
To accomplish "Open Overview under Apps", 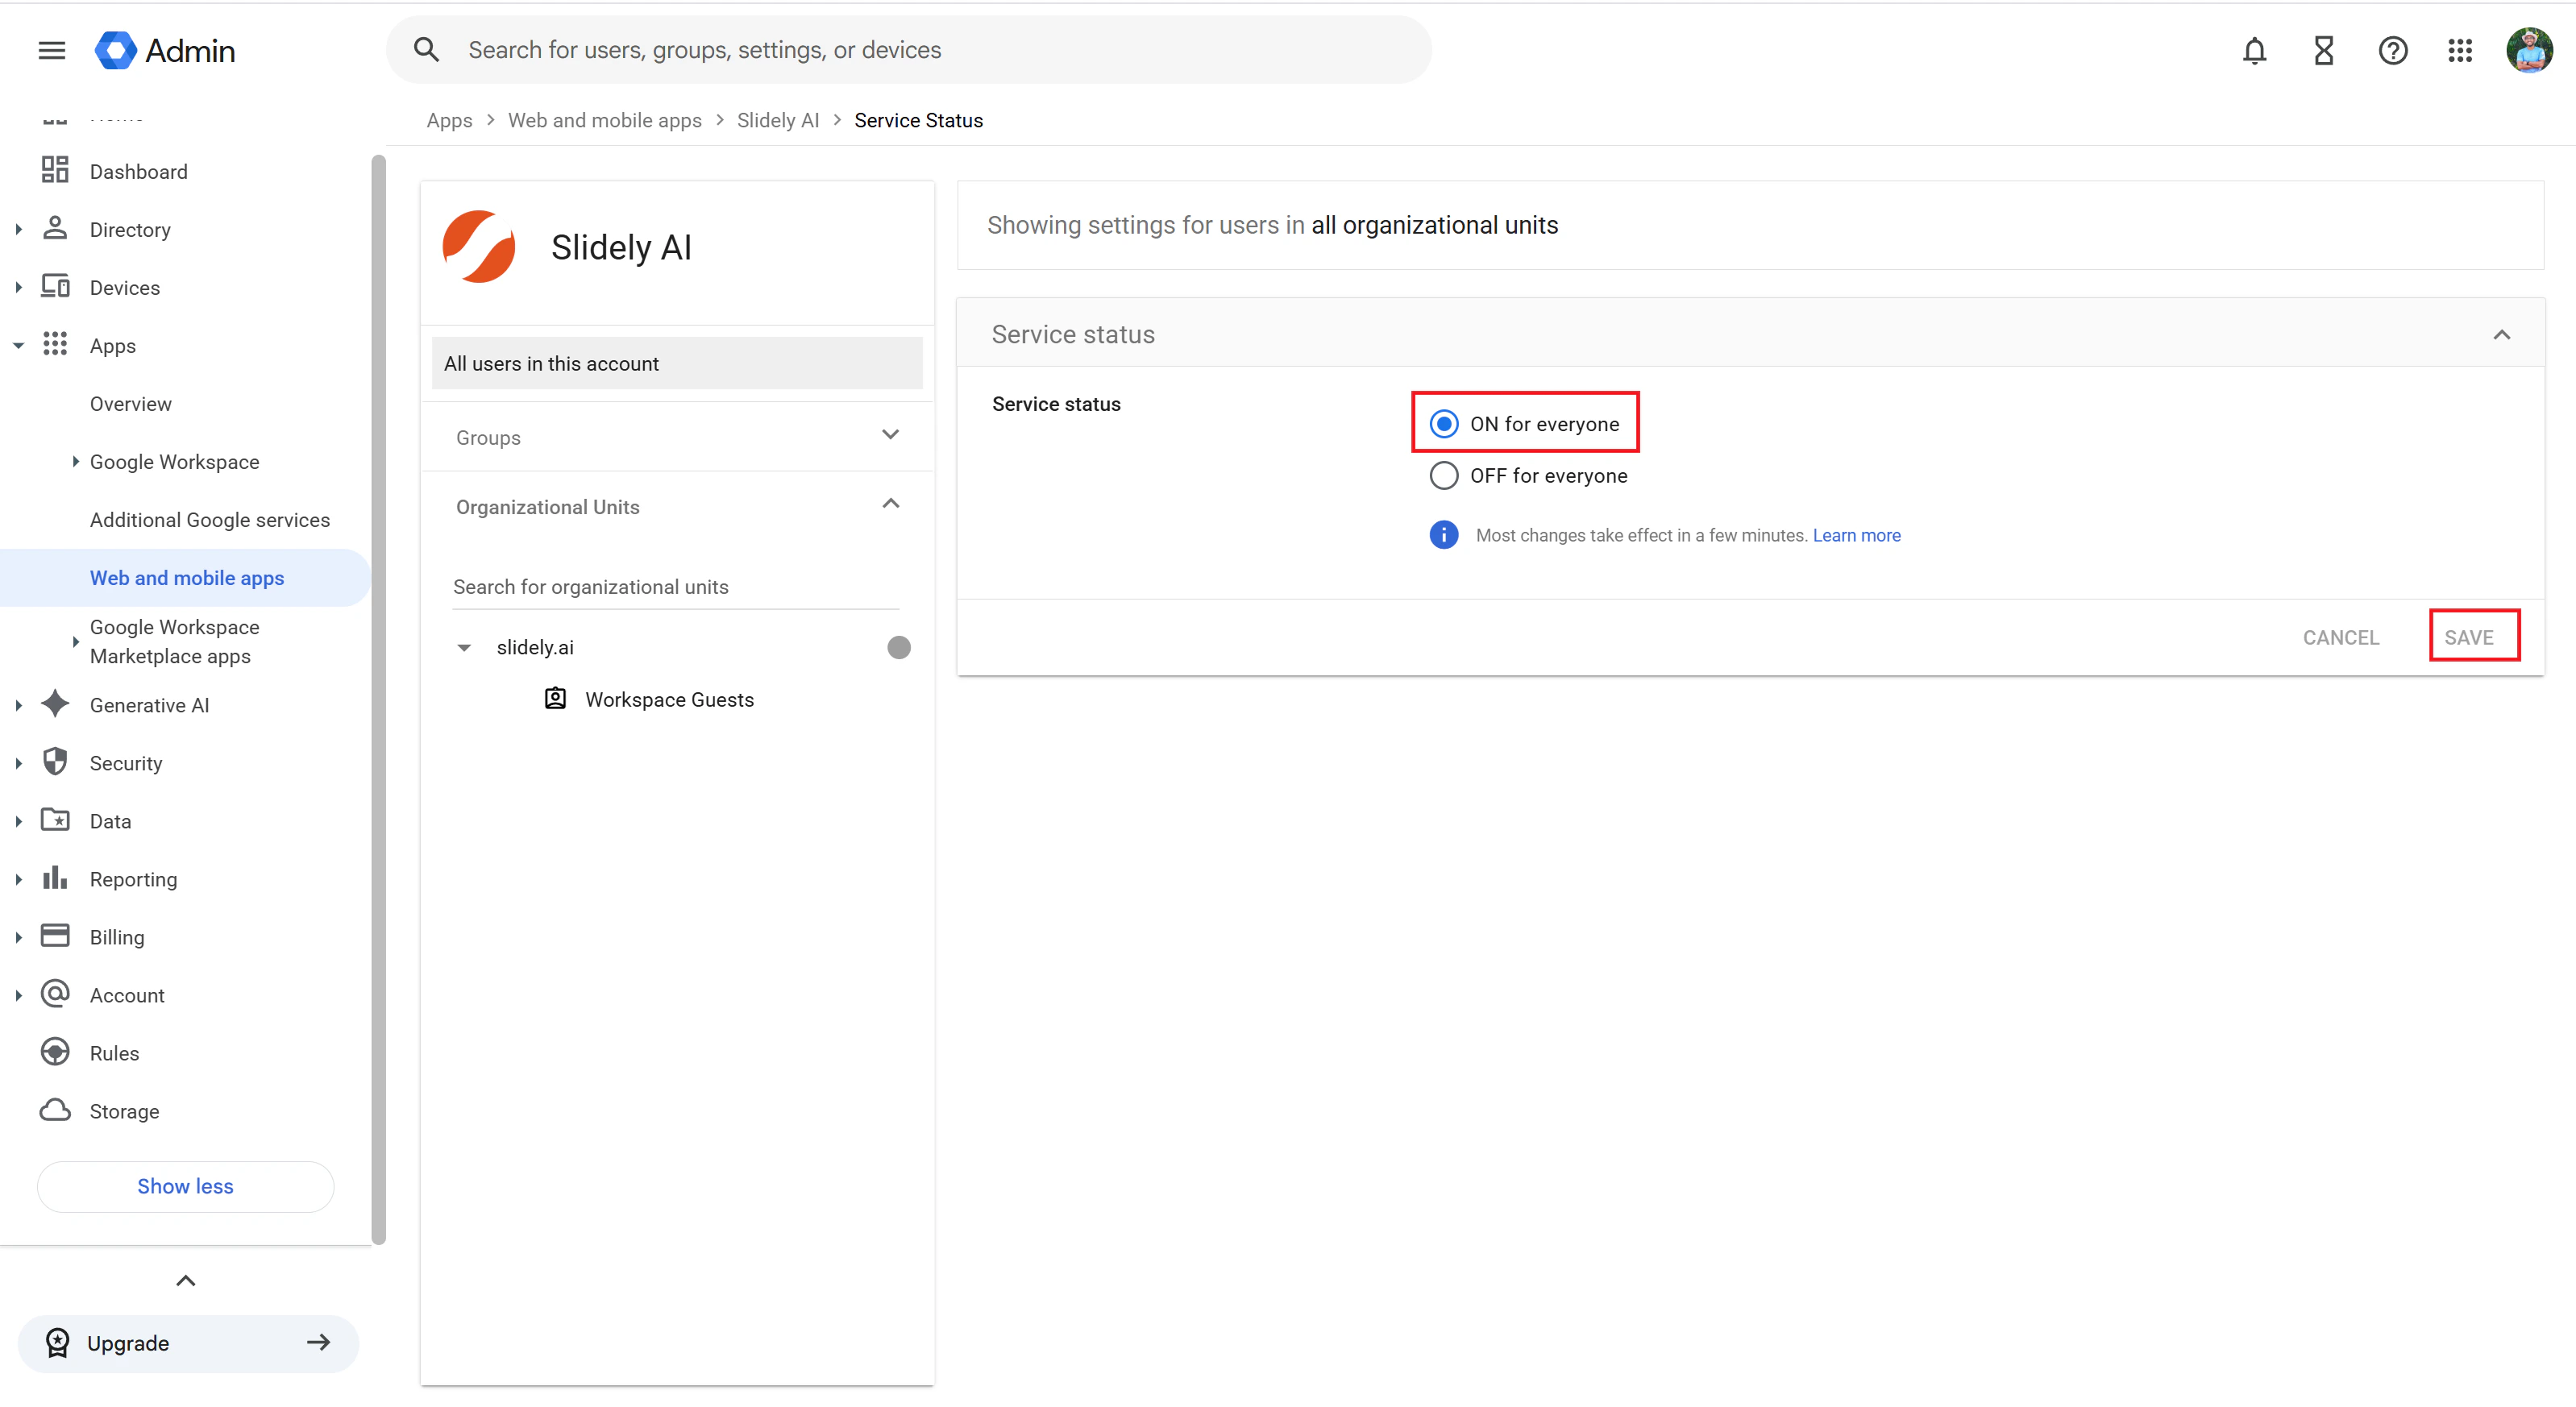I will coord(130,403).
